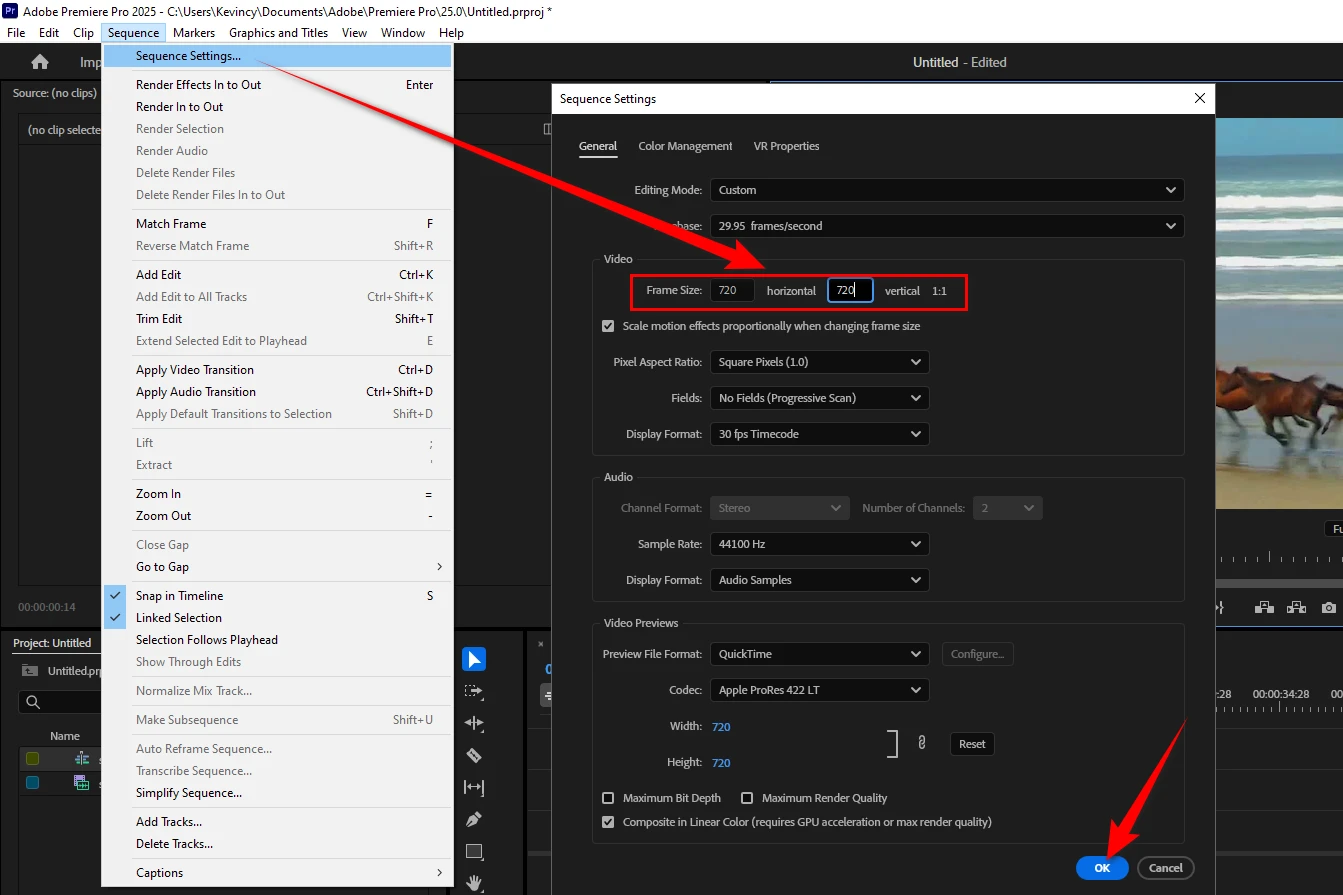The height and width of the screenshot is (895, 1343).
Task: Click the parent folder icon beside Untitled.prproj
Action: coord(30,671)
